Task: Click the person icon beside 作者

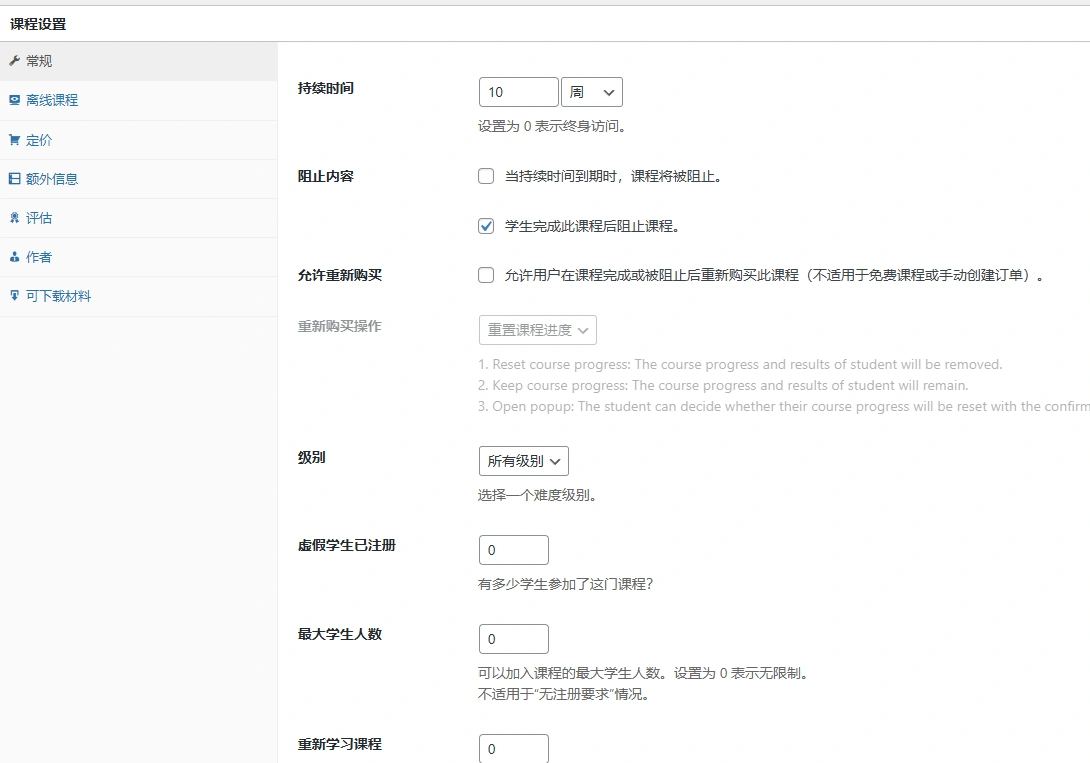Action: pos(16,257)
